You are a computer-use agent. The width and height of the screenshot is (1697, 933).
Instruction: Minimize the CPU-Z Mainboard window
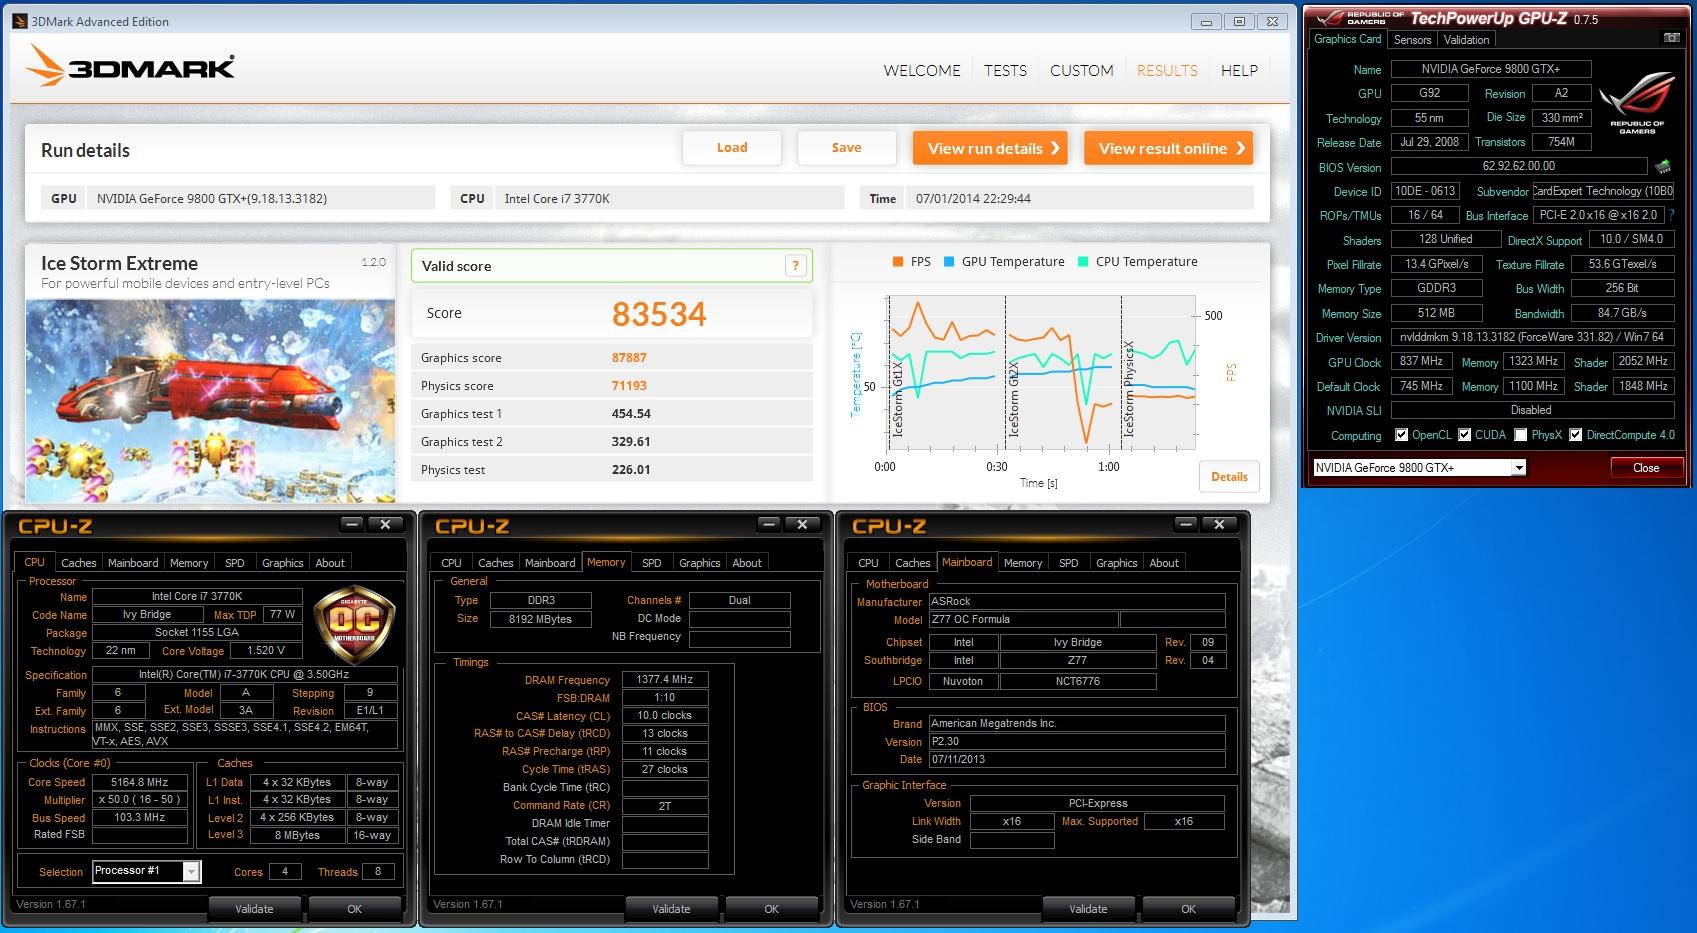coord(1186,524)
